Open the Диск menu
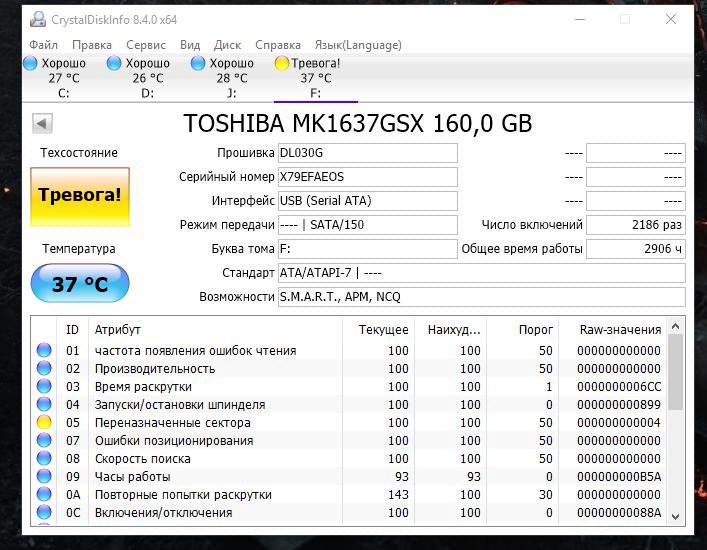 [227, 45]
